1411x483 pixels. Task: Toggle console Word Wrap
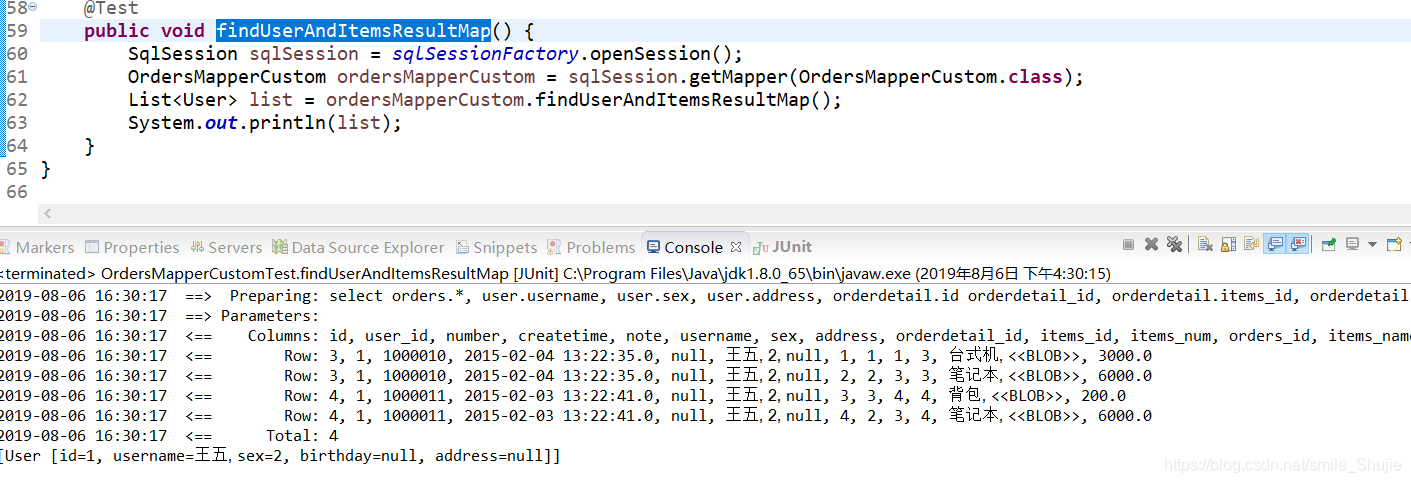pyautogui.click(x=1251, y=244)
